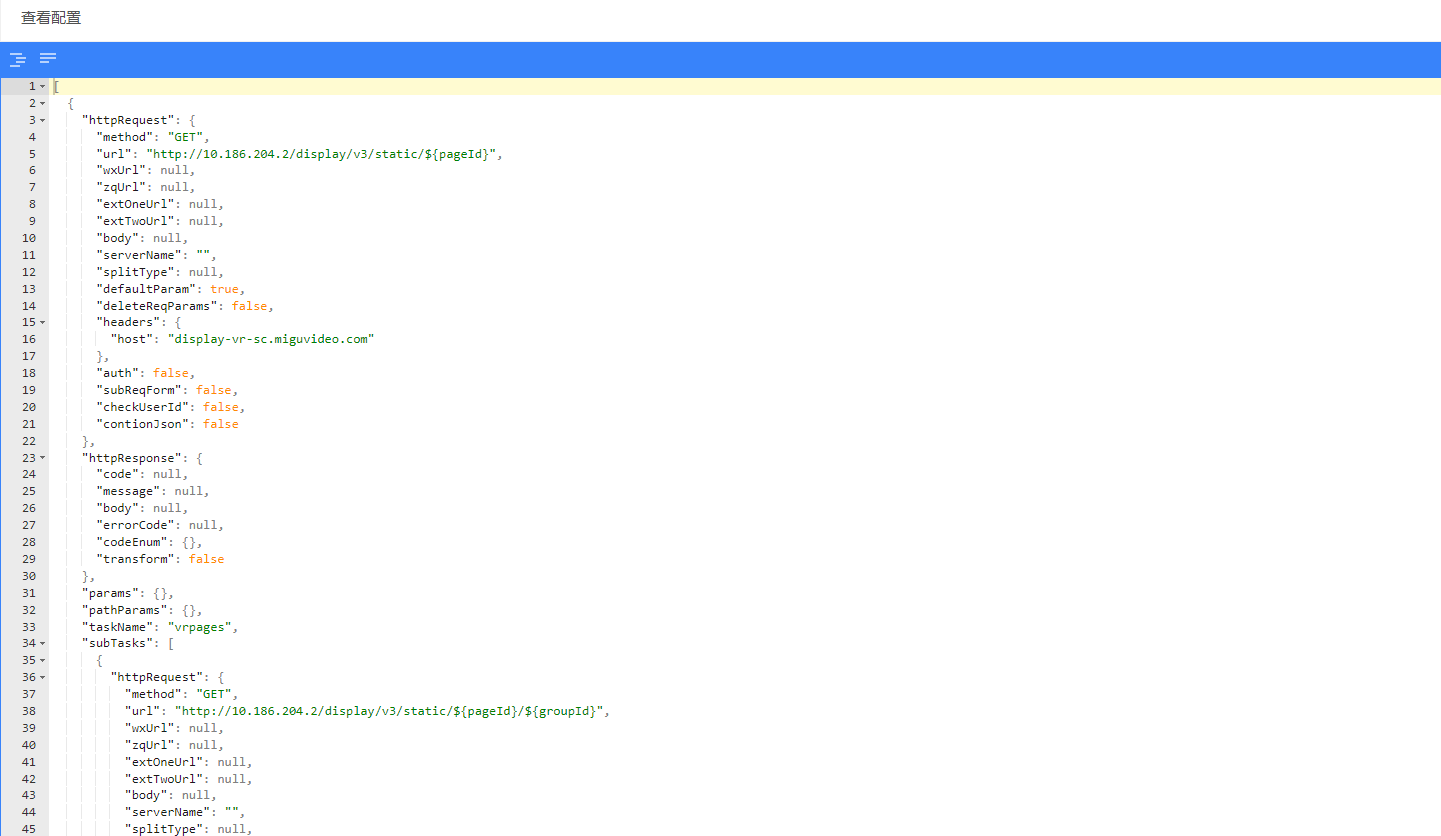Click the "splitType" key on line 45

point(165,829)
